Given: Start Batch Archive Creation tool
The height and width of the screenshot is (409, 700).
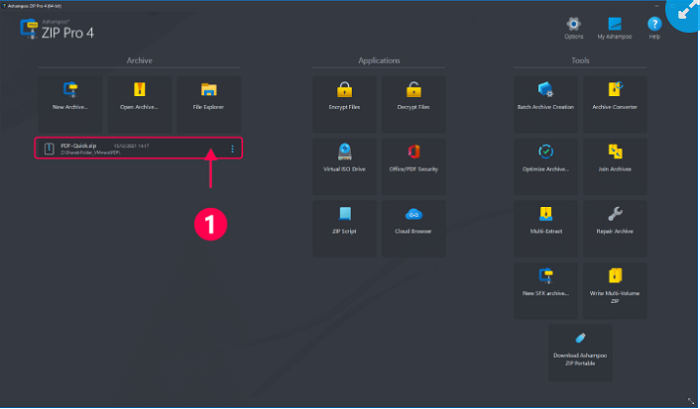Looking at the screenshot, I should coord(546,104).
